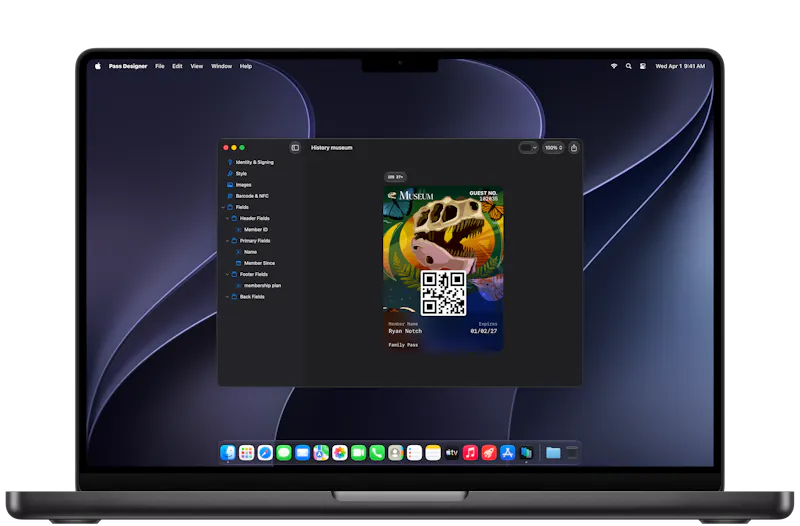Screen dimensions: 800x526
Task: Select the Member ID field
Action: (252, 230)
